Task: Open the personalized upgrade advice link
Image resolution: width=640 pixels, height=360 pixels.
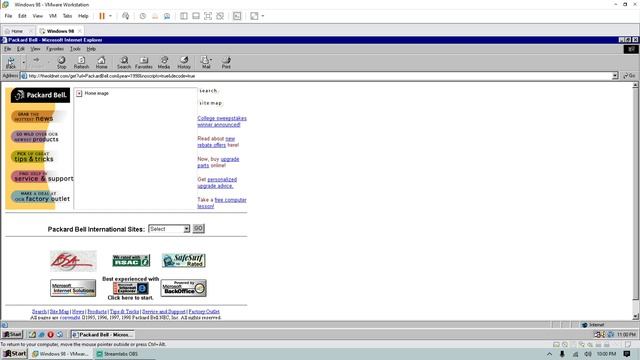Action: click(x=217, y=182)
